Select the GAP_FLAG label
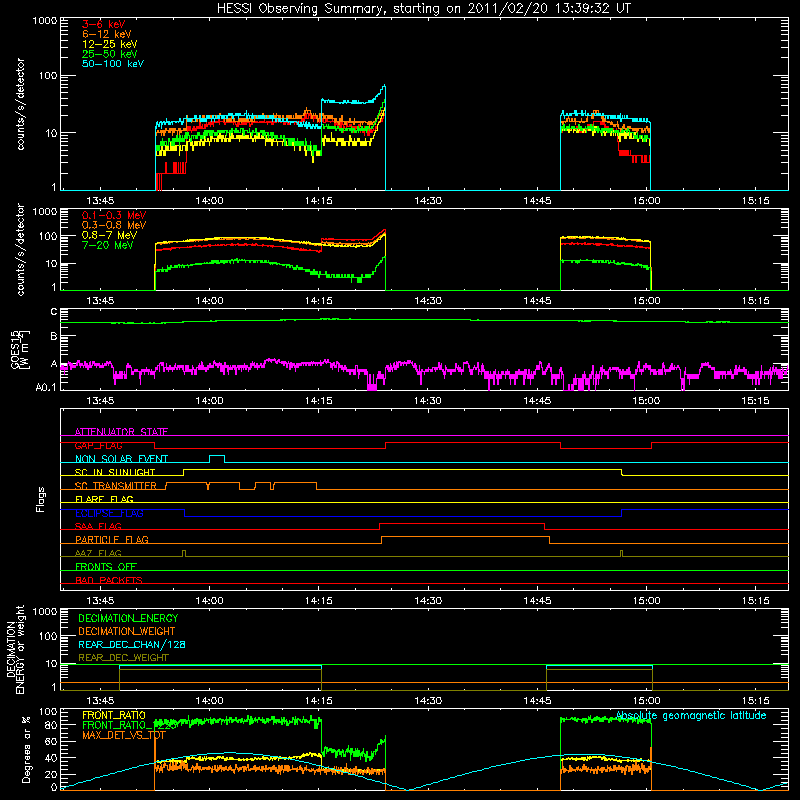 coord(98,445)
